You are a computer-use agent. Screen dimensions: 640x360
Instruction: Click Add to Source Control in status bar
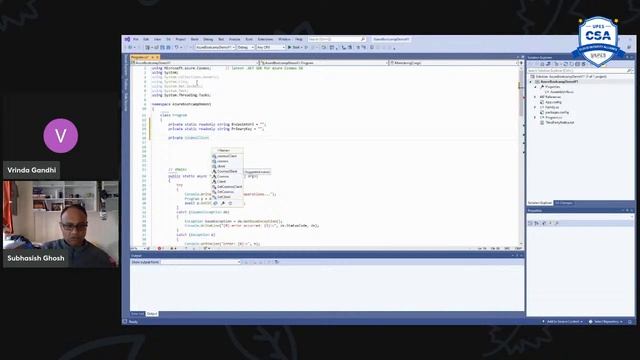(x=562, y=322)
